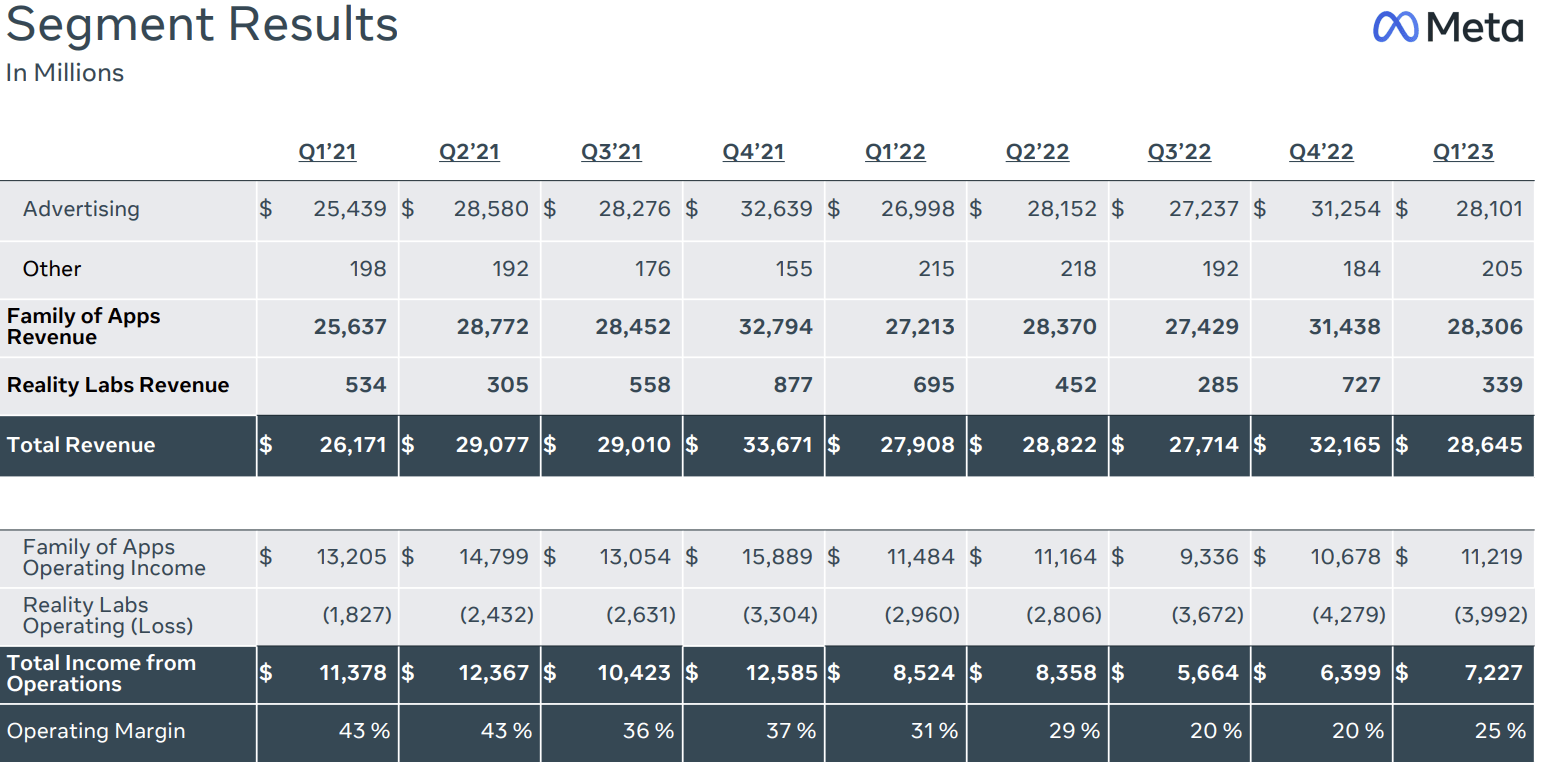Choose the Q2'22 column header
The width and height of the screenshot is (1560, 778).
click(1037, 152)
